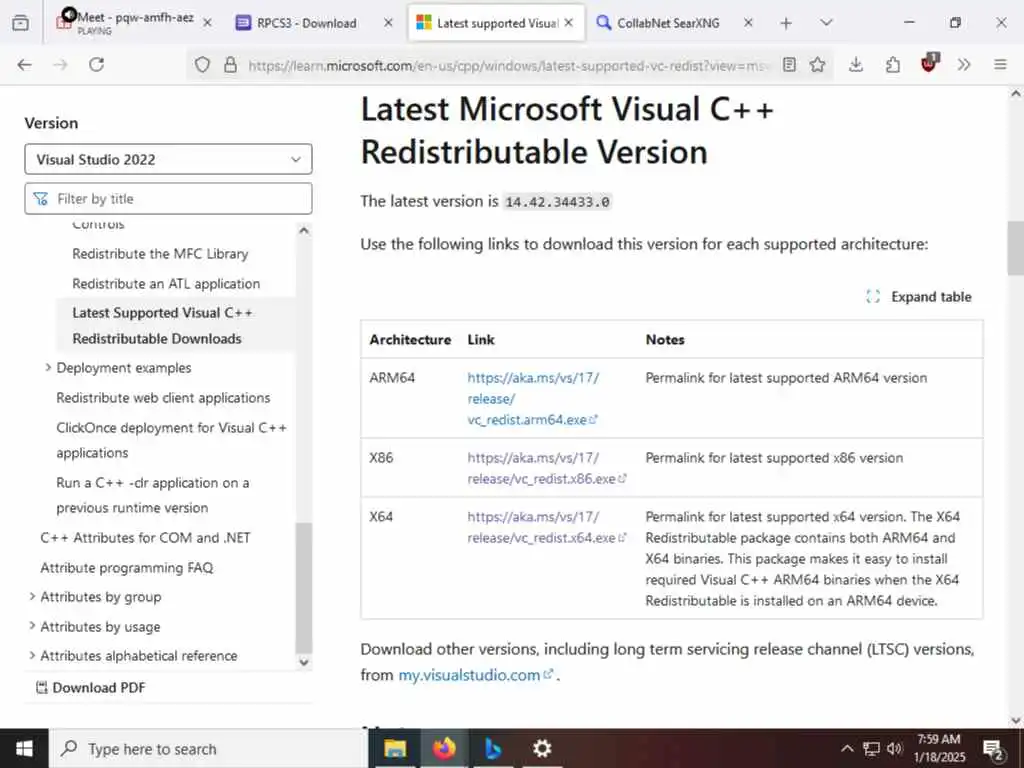Image resolution: width=1024 pixels, height=768 pixels.
Task: Open Run a C++ -clr application item
Action: pyautogui.click(x=153, y=495)
